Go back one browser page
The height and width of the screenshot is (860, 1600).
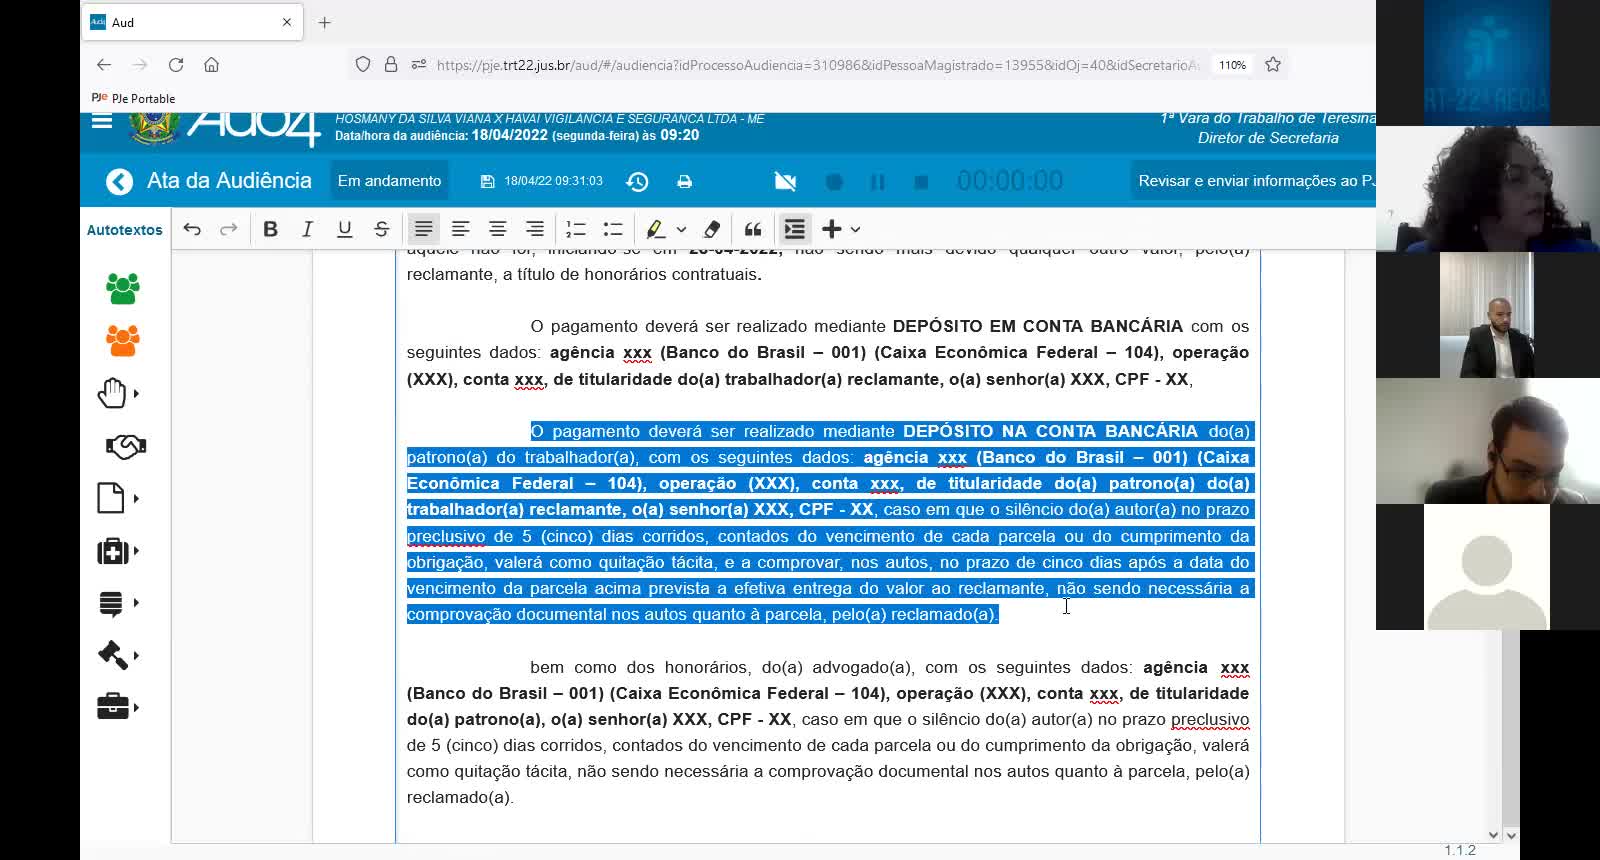coord(104,65)
